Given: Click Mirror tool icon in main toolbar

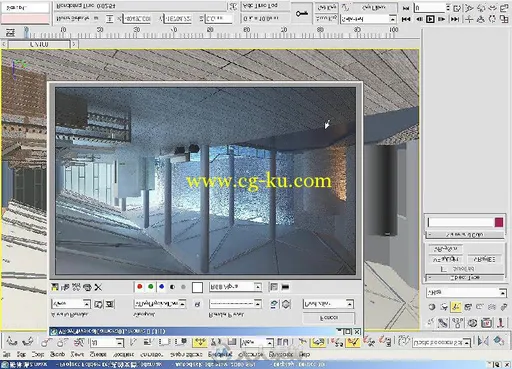Looking at the screenshot, I should [x=483, y=341].
